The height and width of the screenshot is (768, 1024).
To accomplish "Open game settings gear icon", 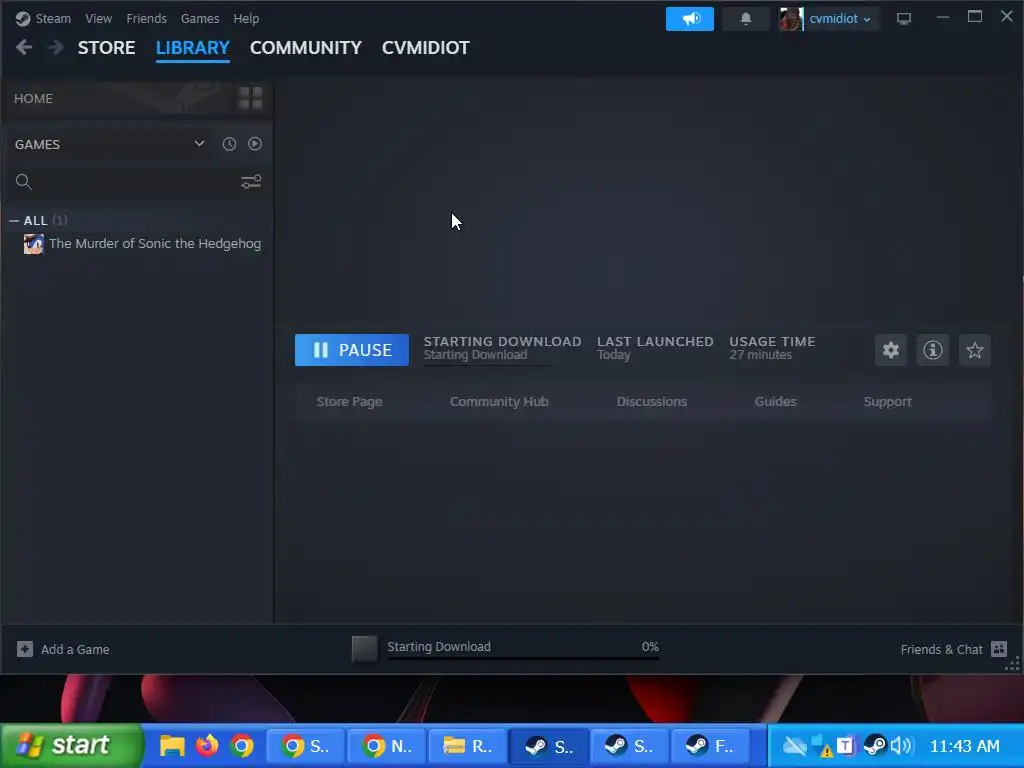I will 891,350.
